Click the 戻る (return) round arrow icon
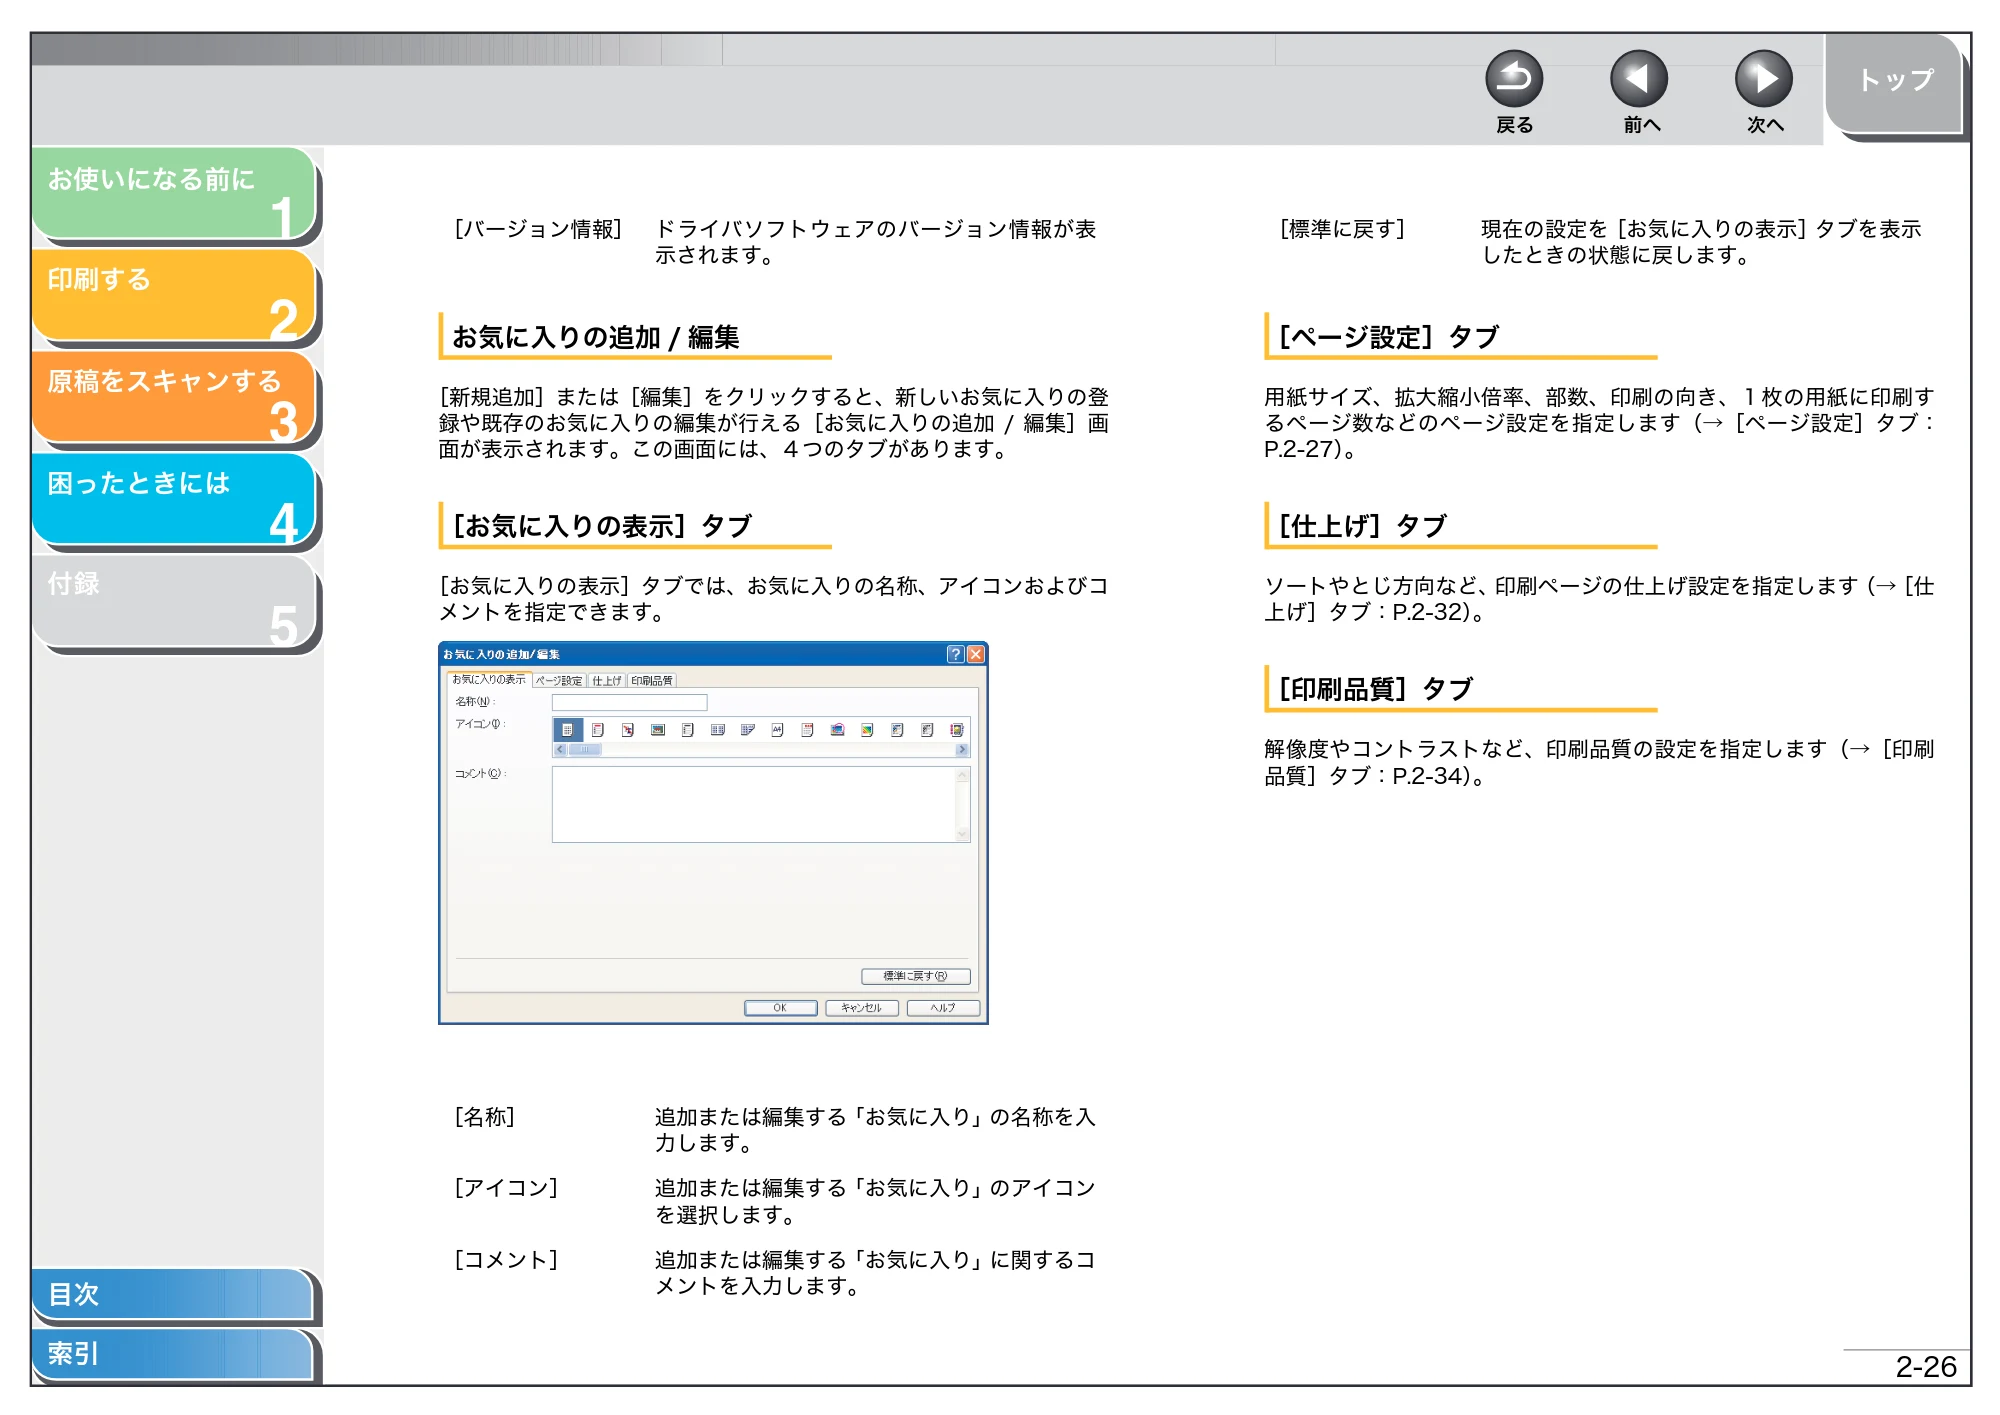Image resolution: width=2000 pixels, height=1415 pixels. pos(1514,78)
